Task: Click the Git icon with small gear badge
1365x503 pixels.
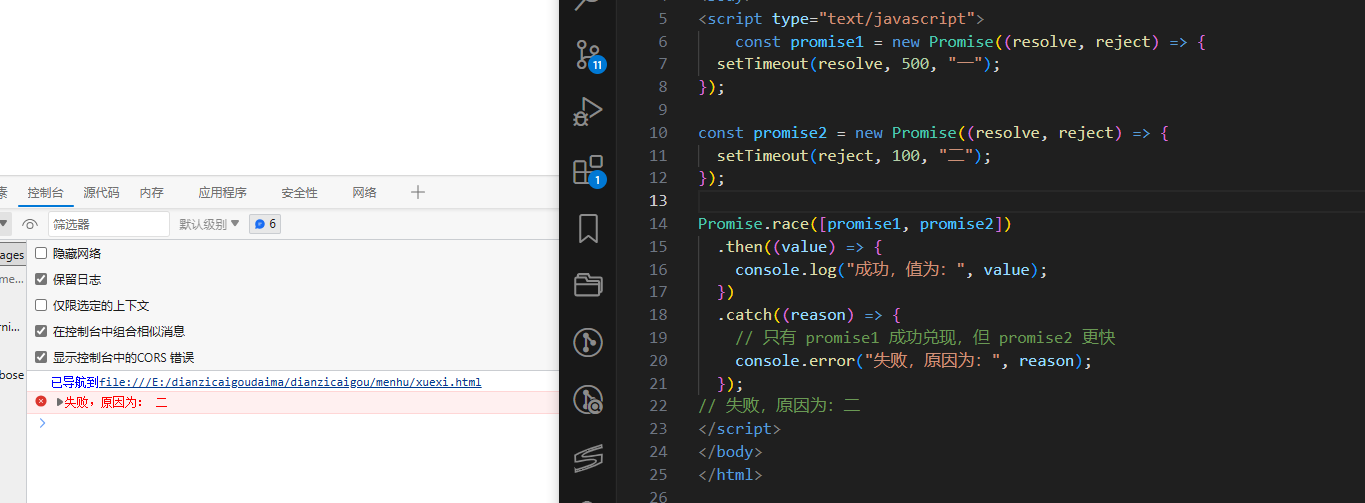Action: 588,401
